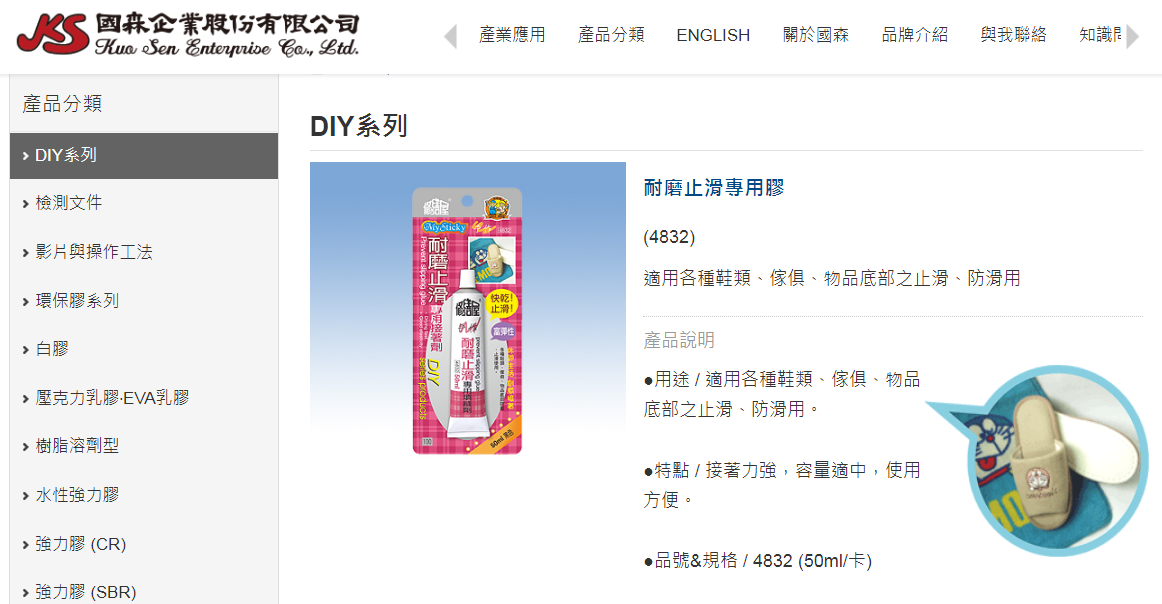Viewport: 1162px width, 604px height.
Task: Open the 白膠 product category
Action: [144, 349]
